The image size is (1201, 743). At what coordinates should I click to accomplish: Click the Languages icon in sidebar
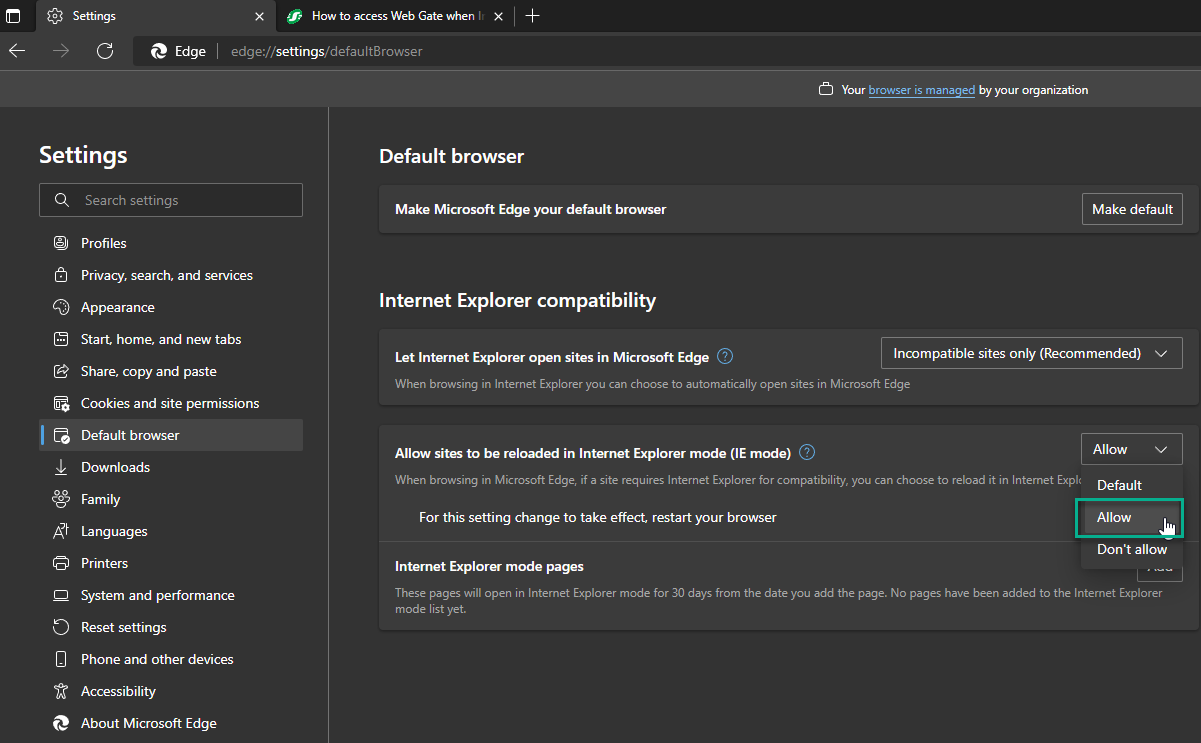[61, 531]
